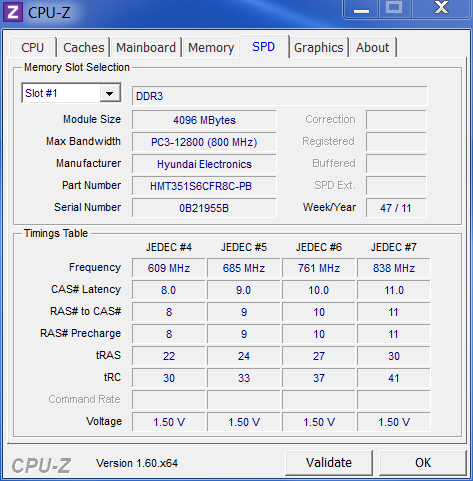This screenshot has width=473, height=481.
Task: Select part number HMT351S6CFR8C-PB
Action: pyautogui.click(x=204, y=186)
